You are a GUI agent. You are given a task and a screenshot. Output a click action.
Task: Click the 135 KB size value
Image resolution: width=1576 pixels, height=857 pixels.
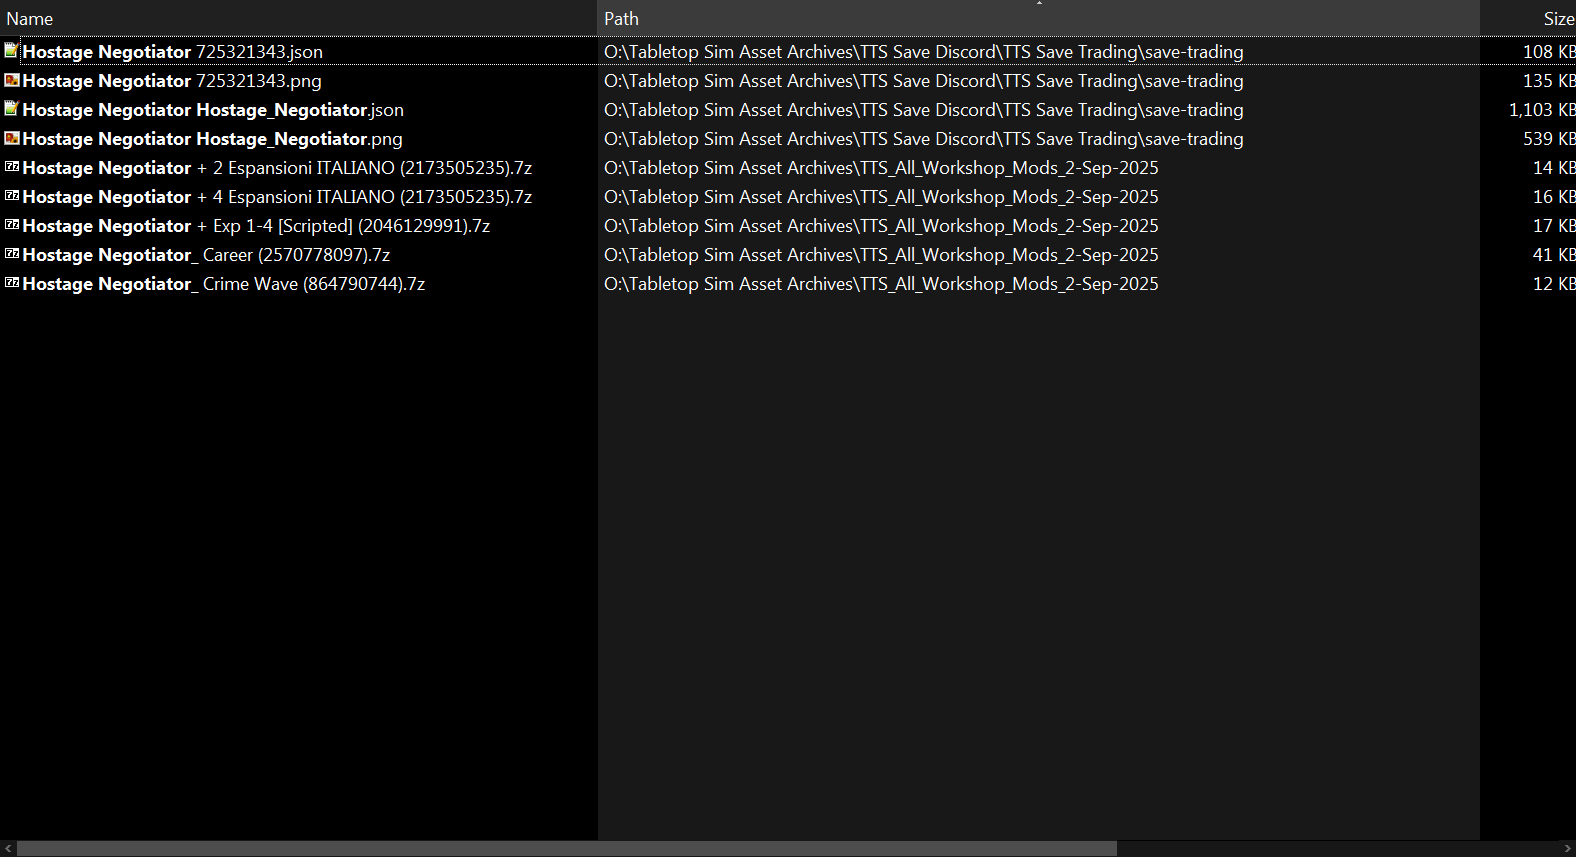[1549, 81]
